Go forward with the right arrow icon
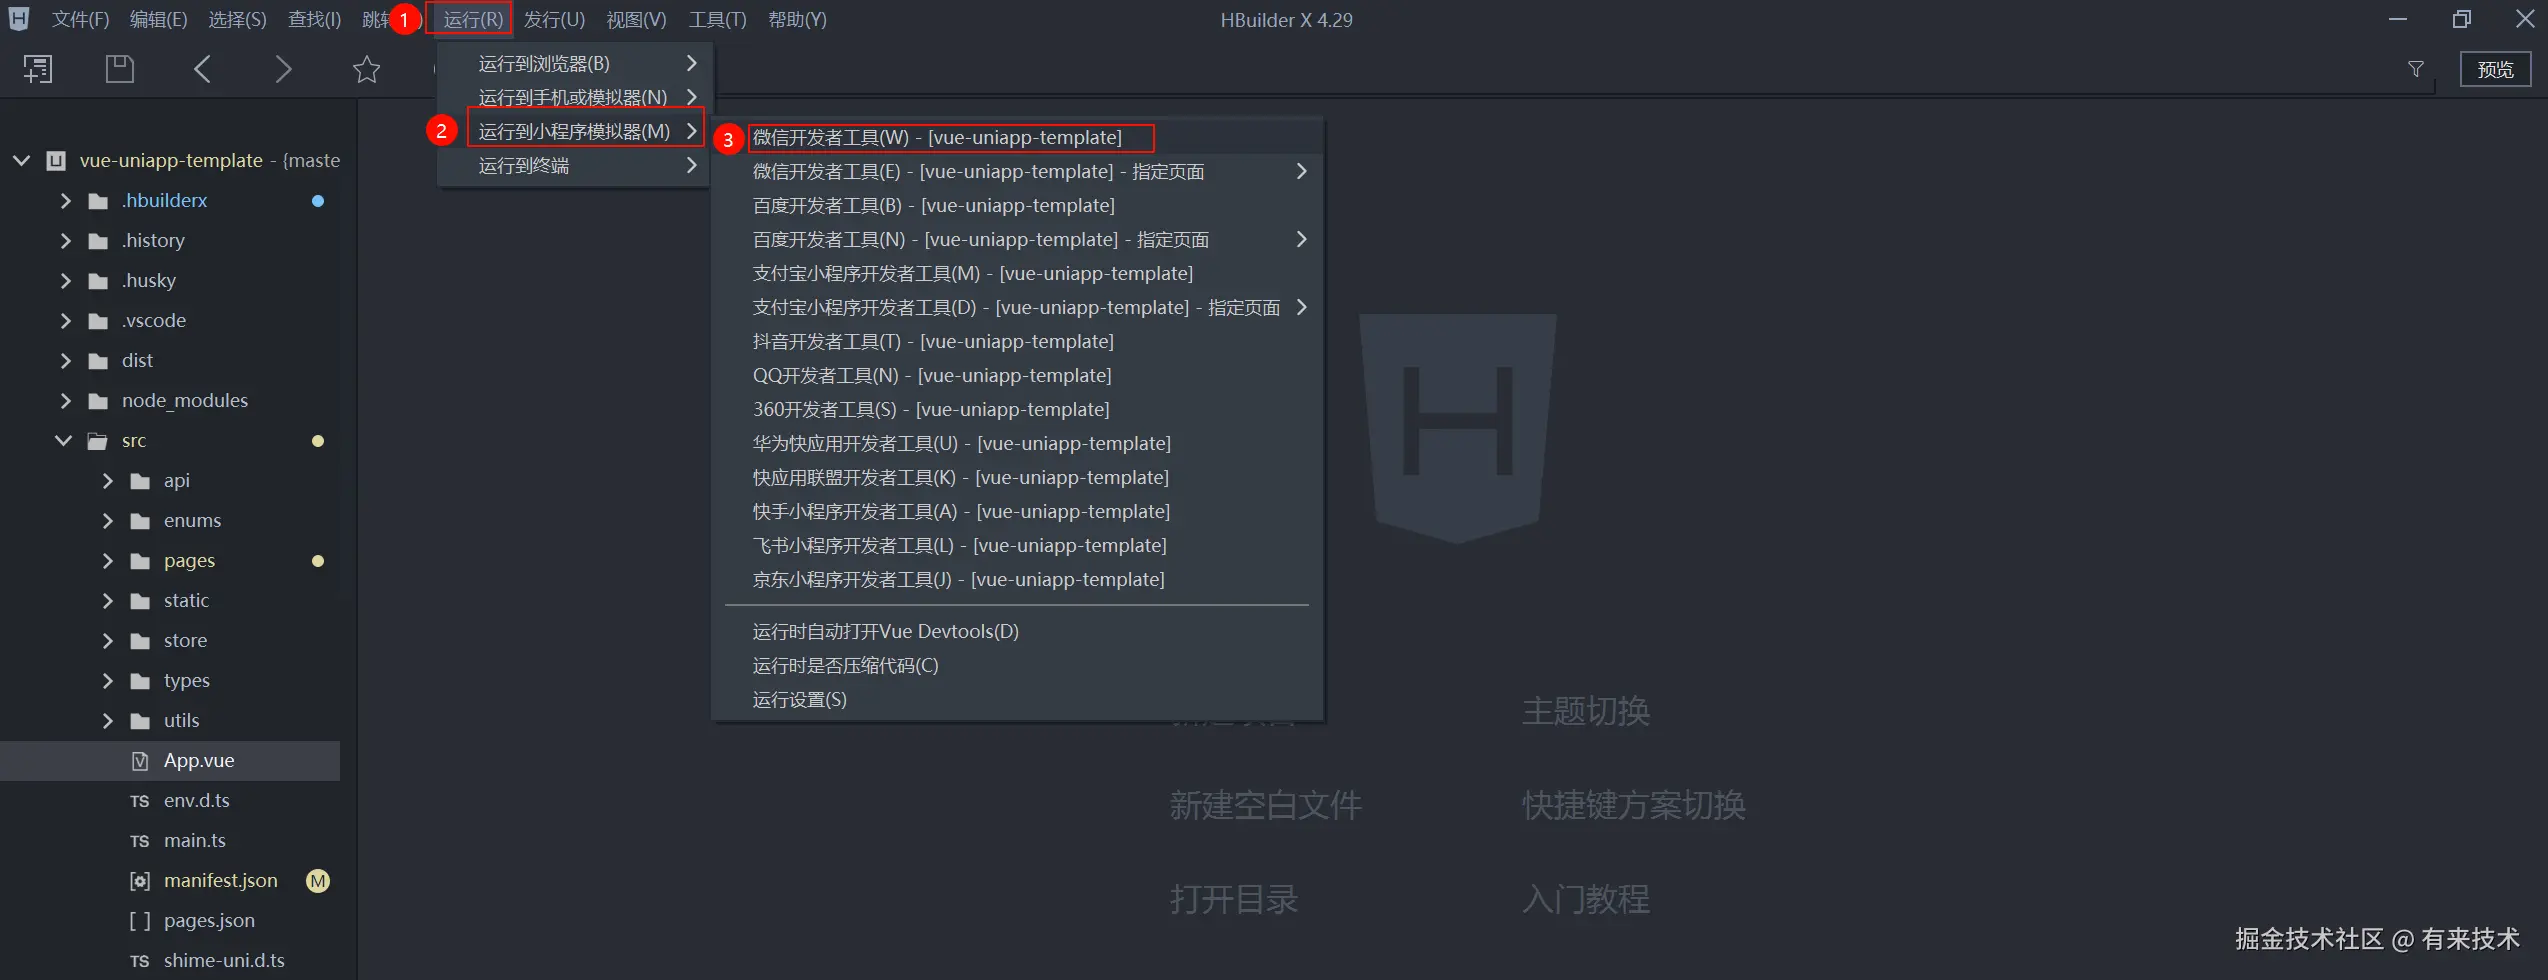Screen dimensions: 2548x980 click(x=284, y=69)
